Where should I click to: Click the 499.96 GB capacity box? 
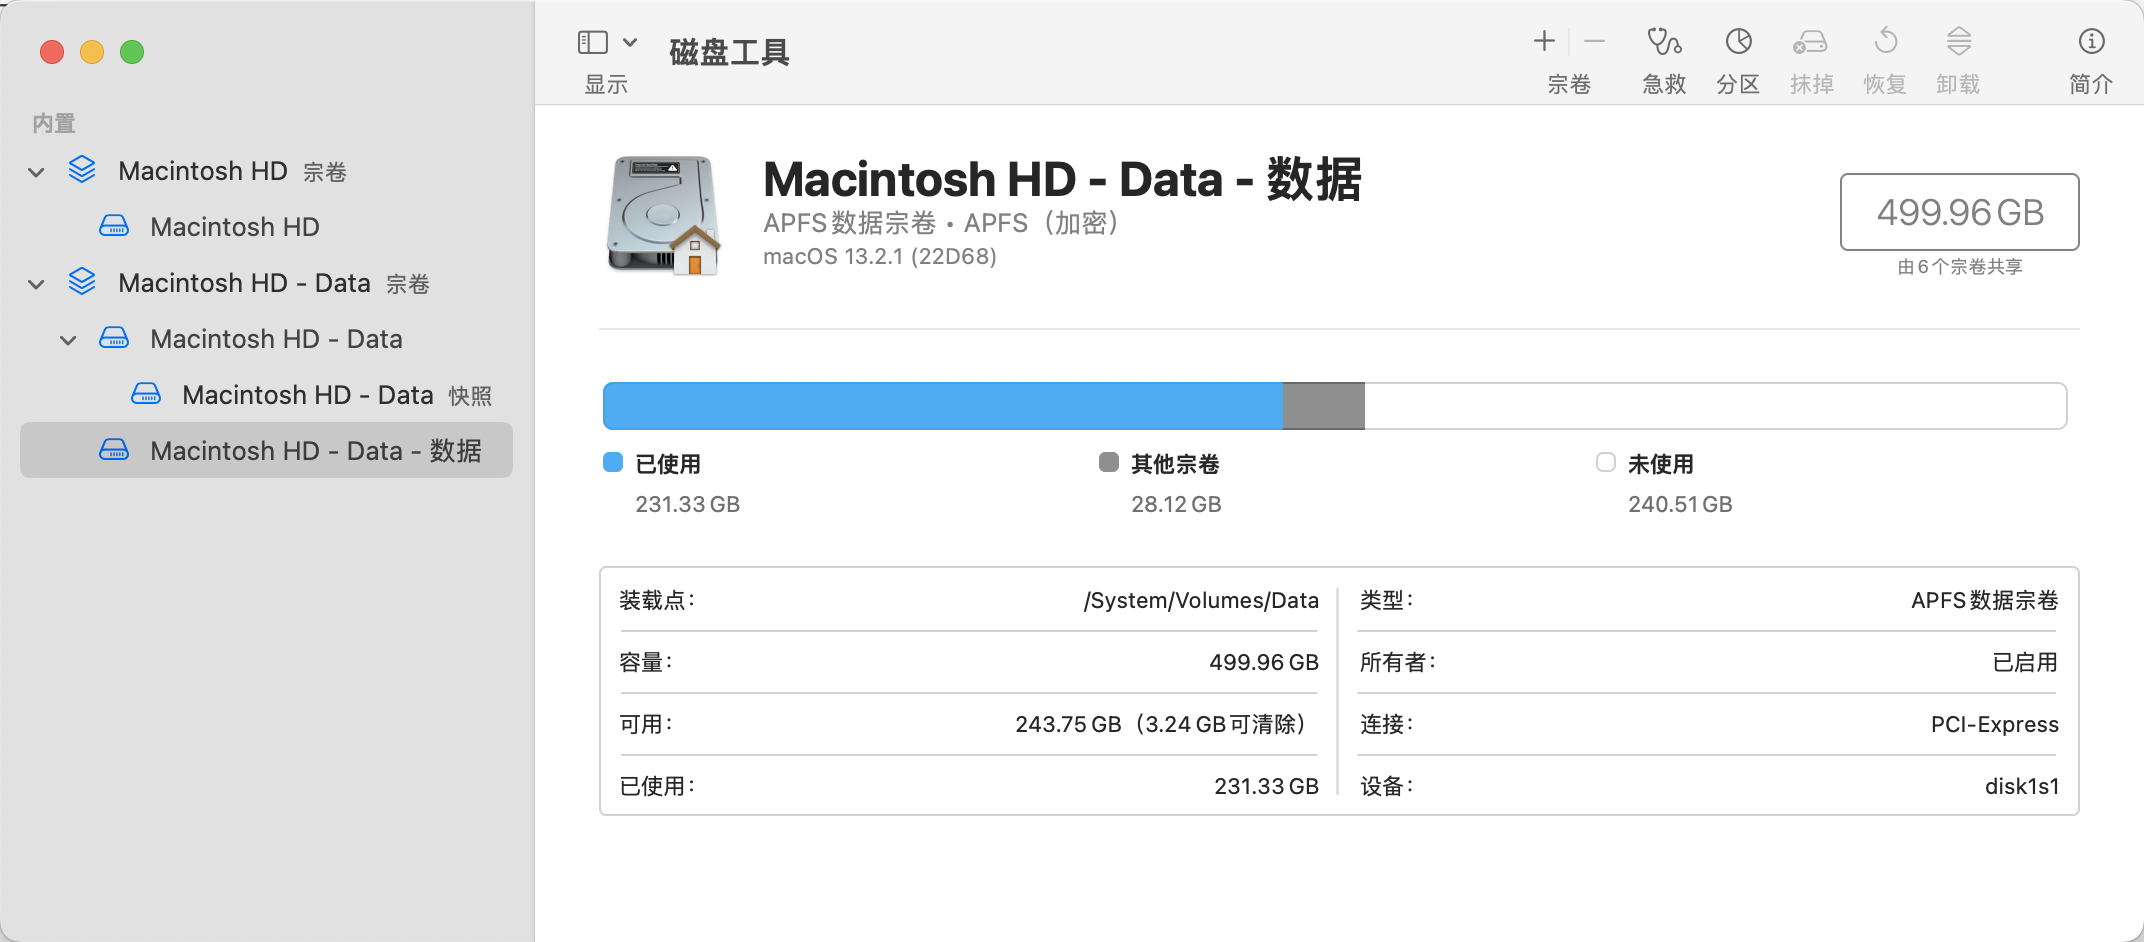pyautogui.click(x=1959, y=212)
